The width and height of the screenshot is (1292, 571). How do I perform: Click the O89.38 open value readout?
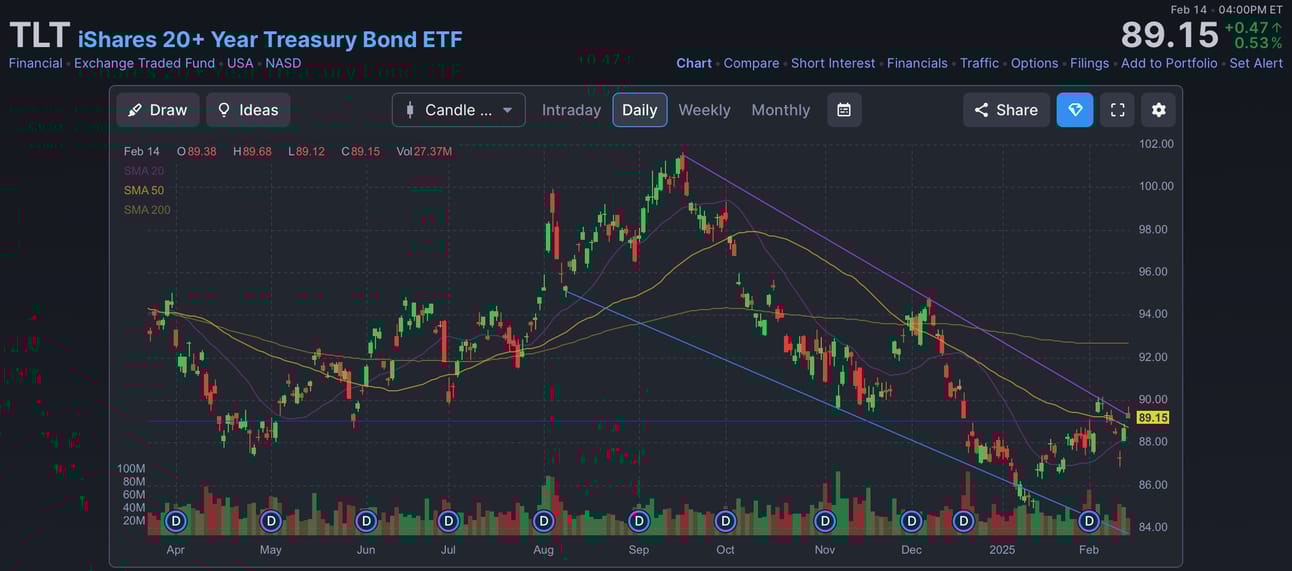pos(196,152)
